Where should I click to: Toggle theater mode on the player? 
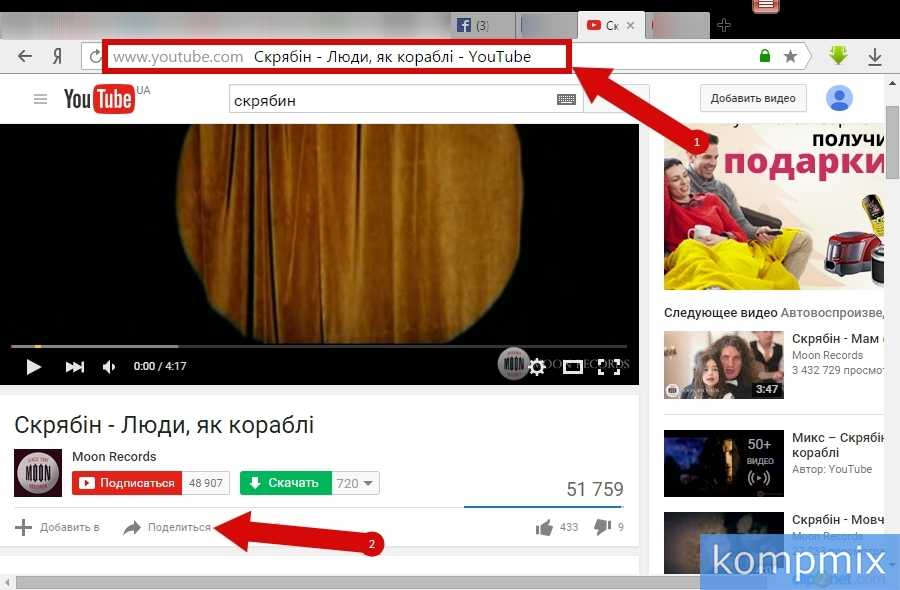point(572,366)
